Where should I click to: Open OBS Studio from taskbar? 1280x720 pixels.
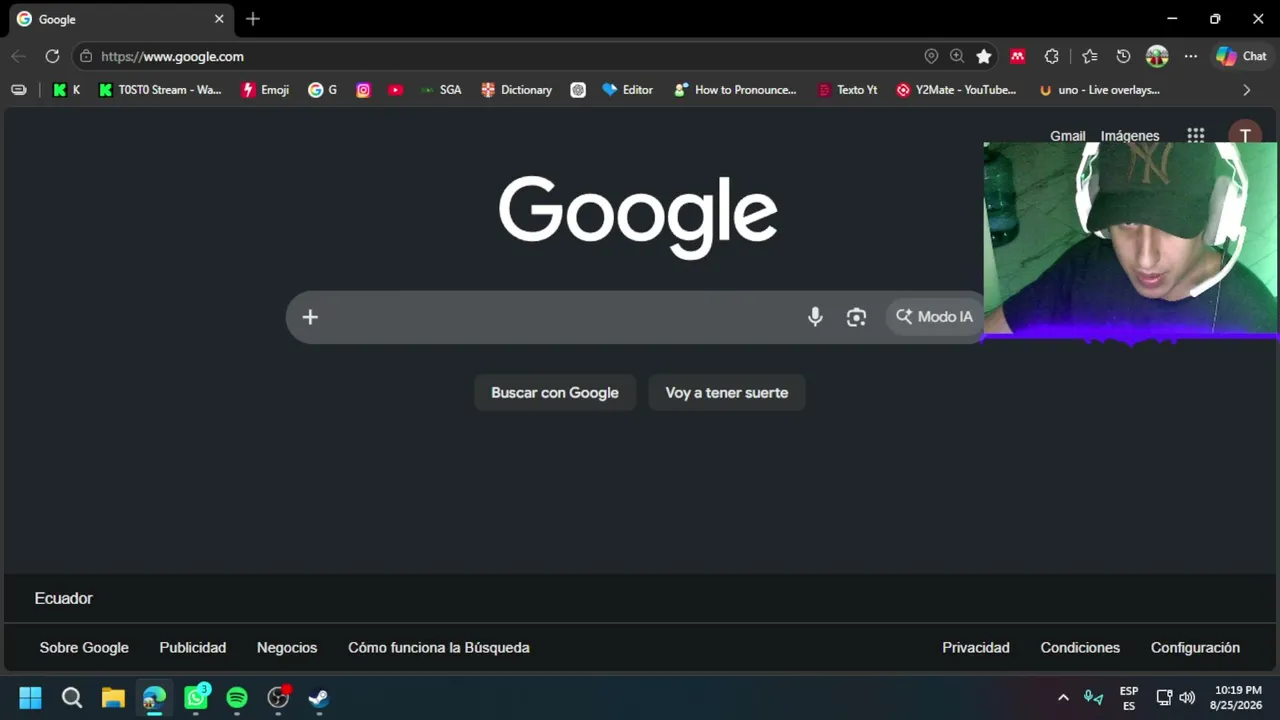pos(278,698)
